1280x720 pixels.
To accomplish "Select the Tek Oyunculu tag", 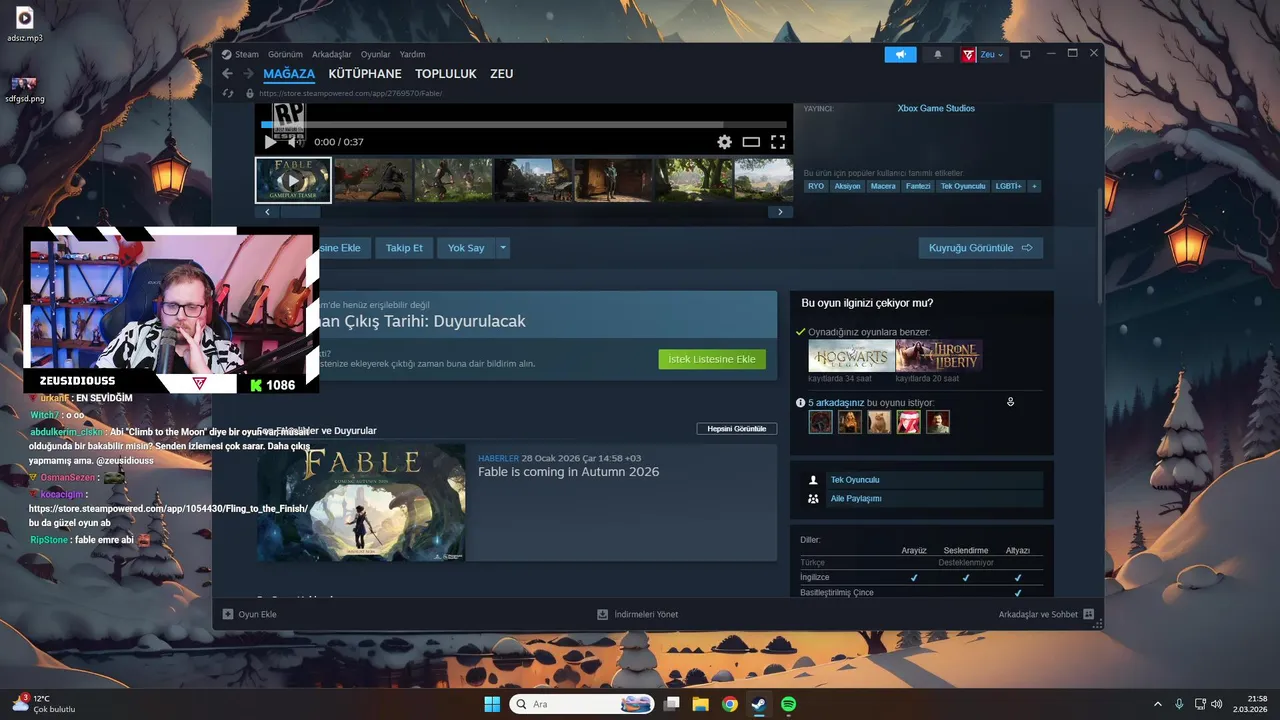I will [963, 186].
